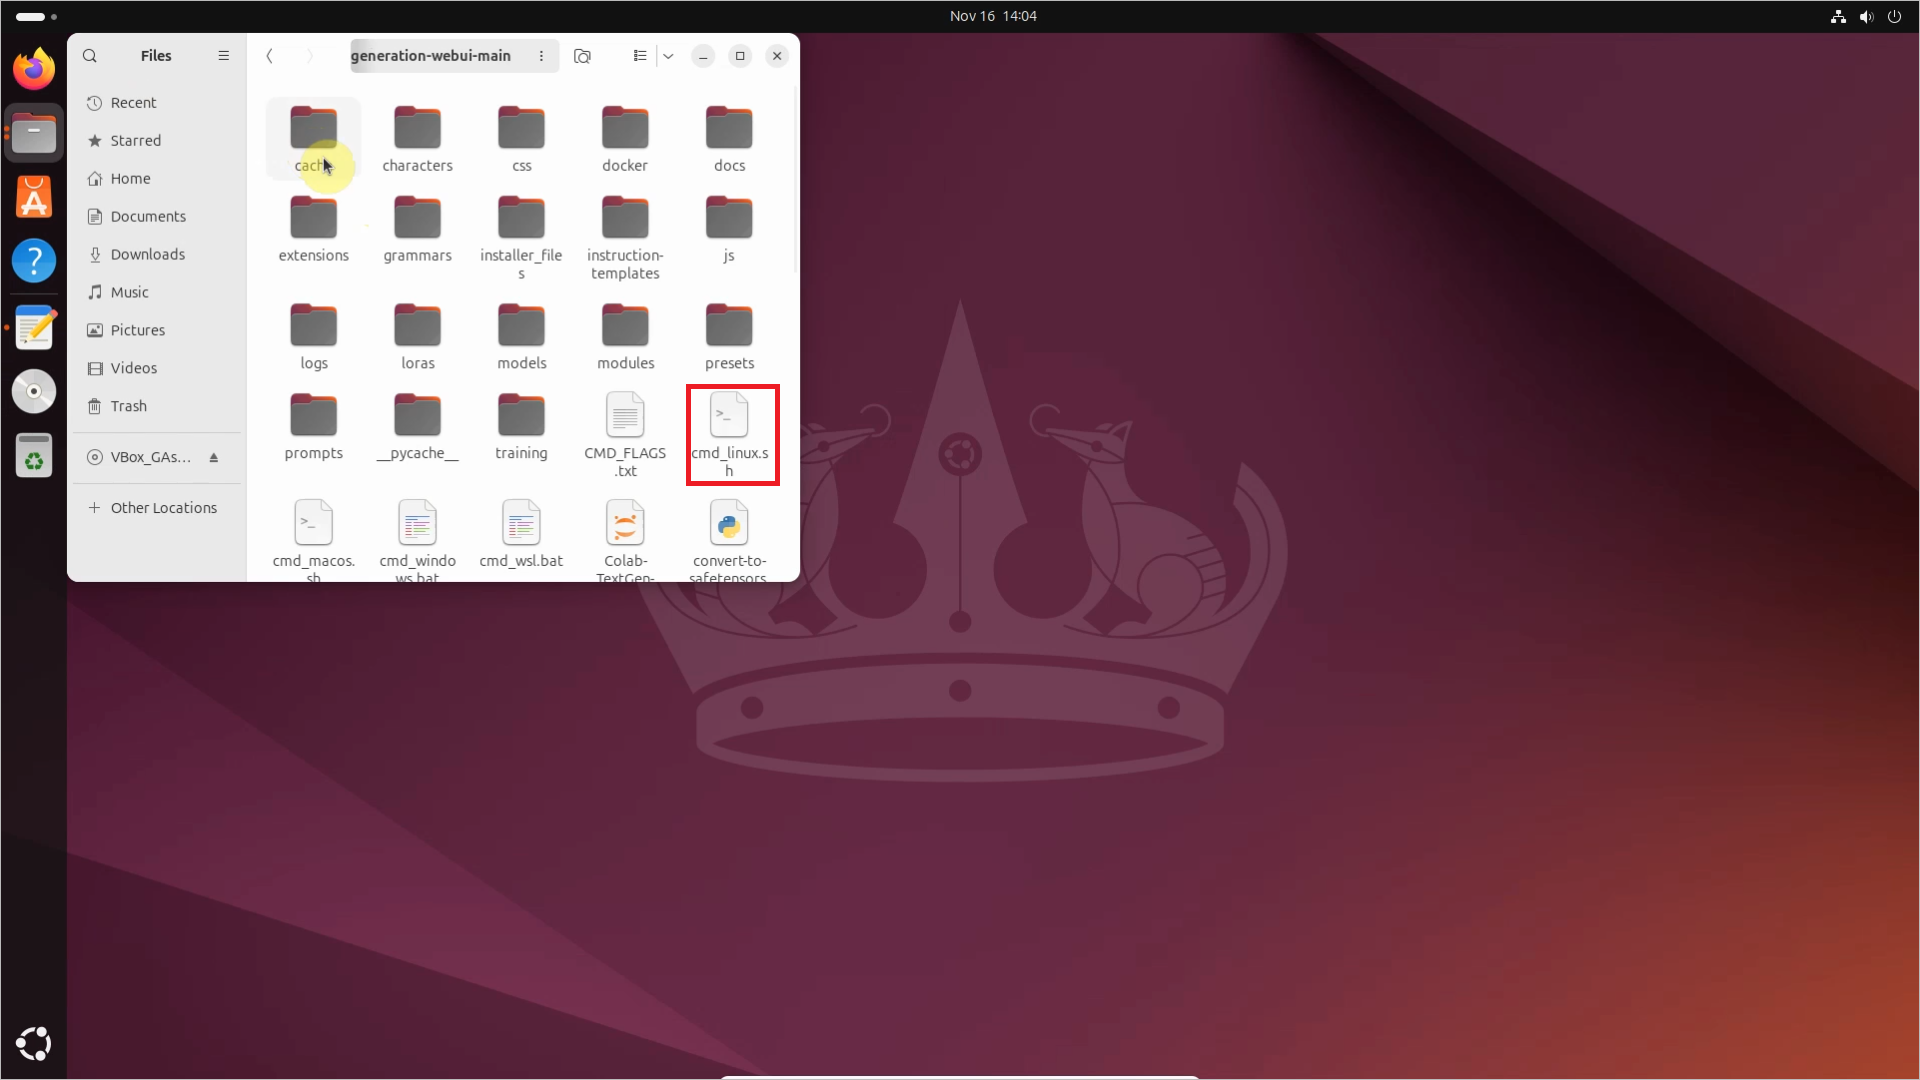Select the presets folder
1920x1080 pixels.
pos(730,337)
